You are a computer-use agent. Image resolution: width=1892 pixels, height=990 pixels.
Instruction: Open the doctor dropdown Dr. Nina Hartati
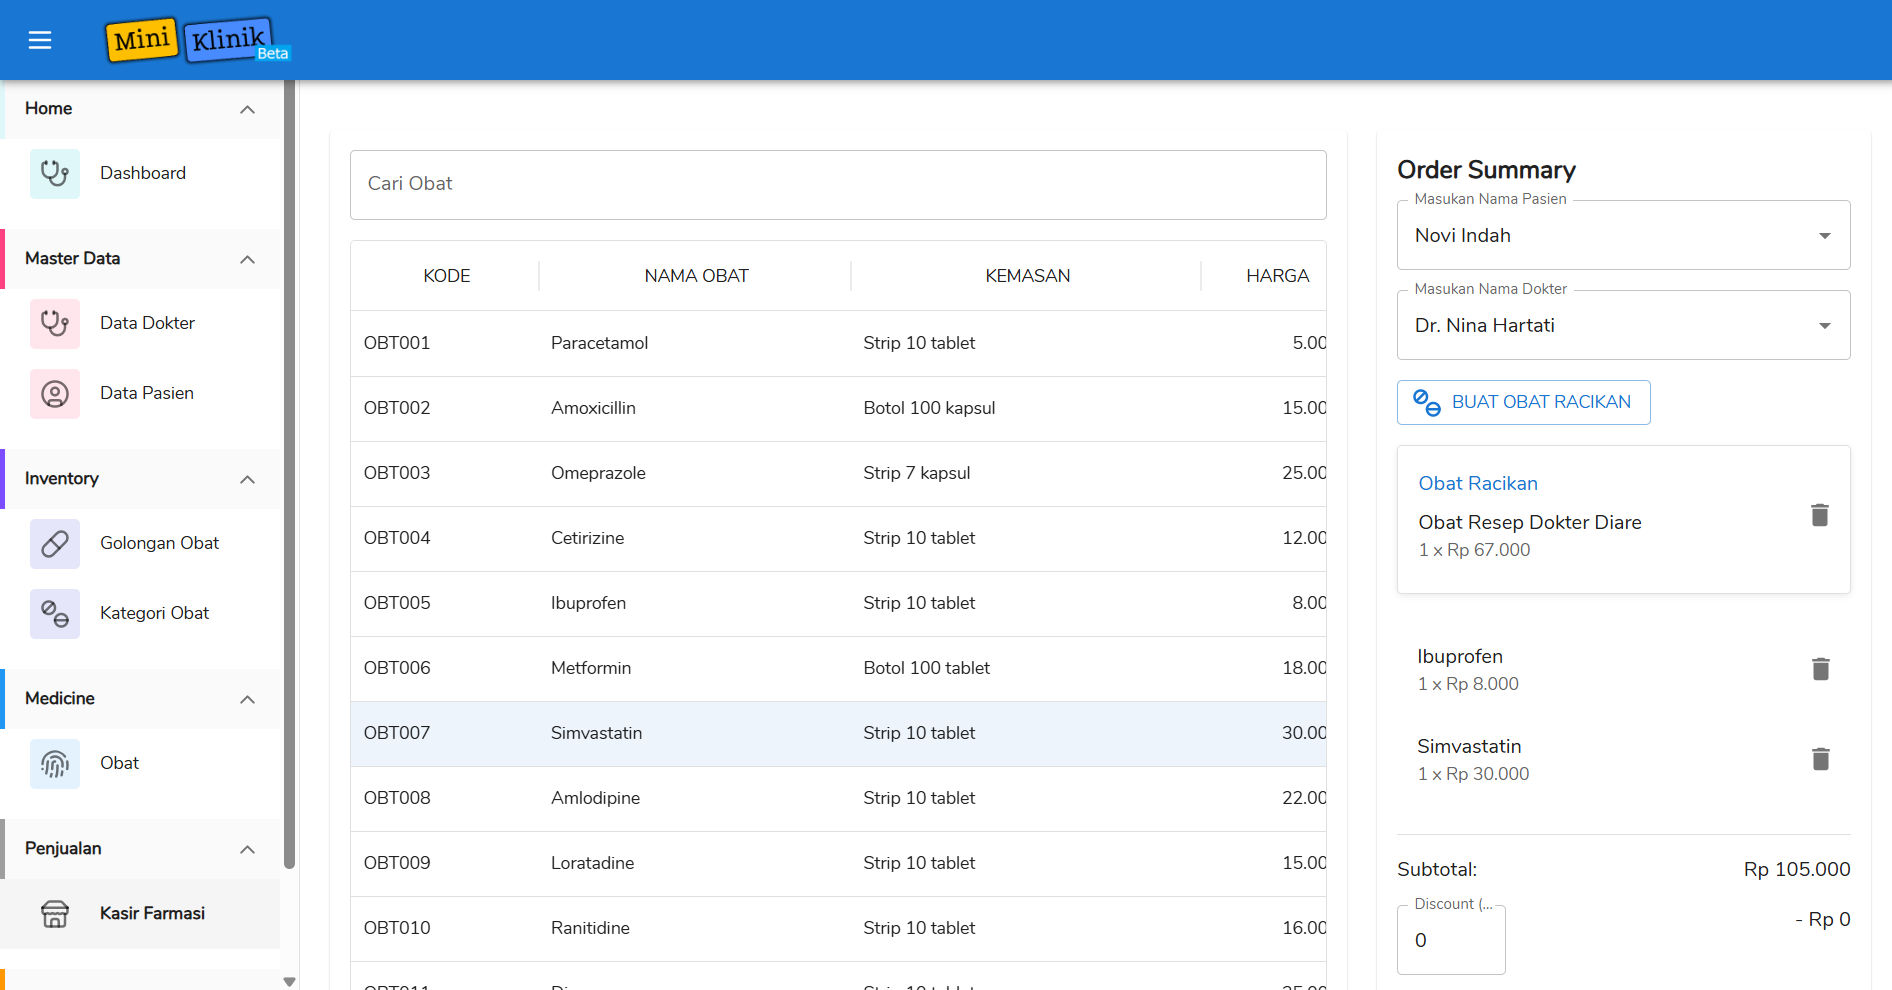(1623, 326)
